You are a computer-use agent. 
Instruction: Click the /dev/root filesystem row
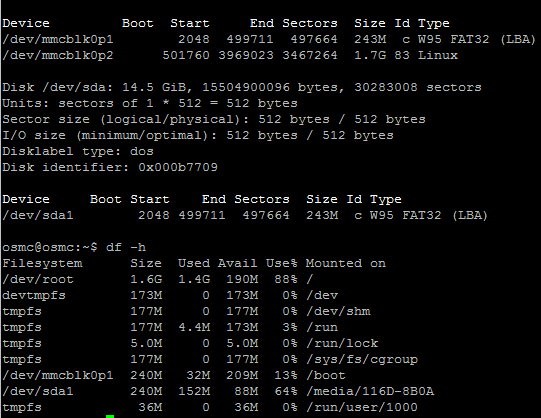[158, 279]
